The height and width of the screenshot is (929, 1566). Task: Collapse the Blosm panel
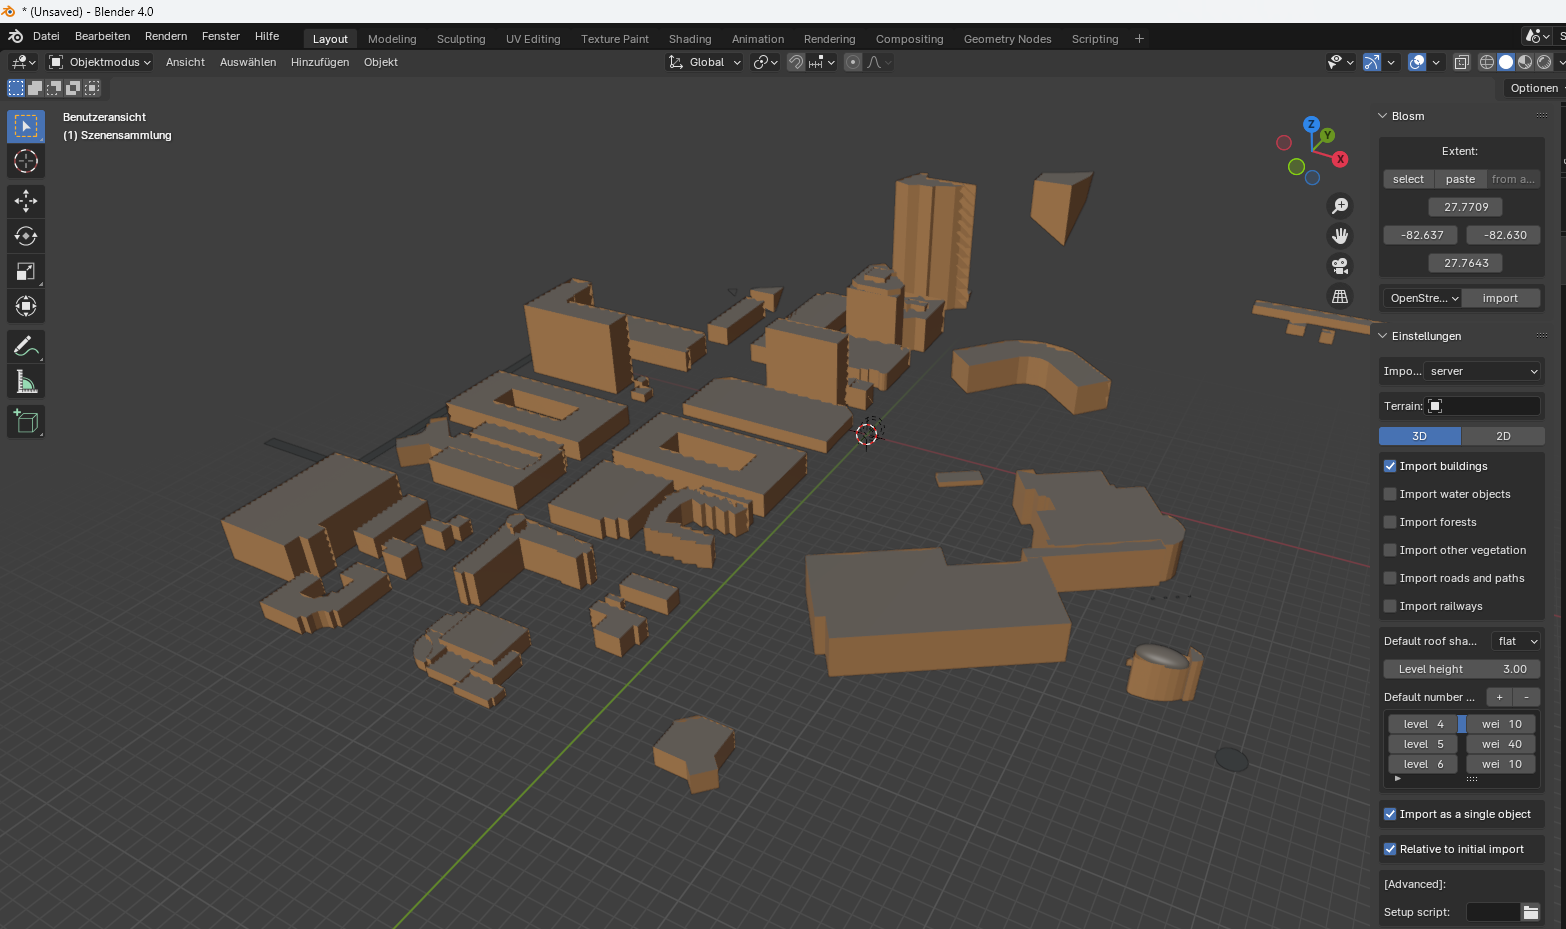coord(1383,116)
